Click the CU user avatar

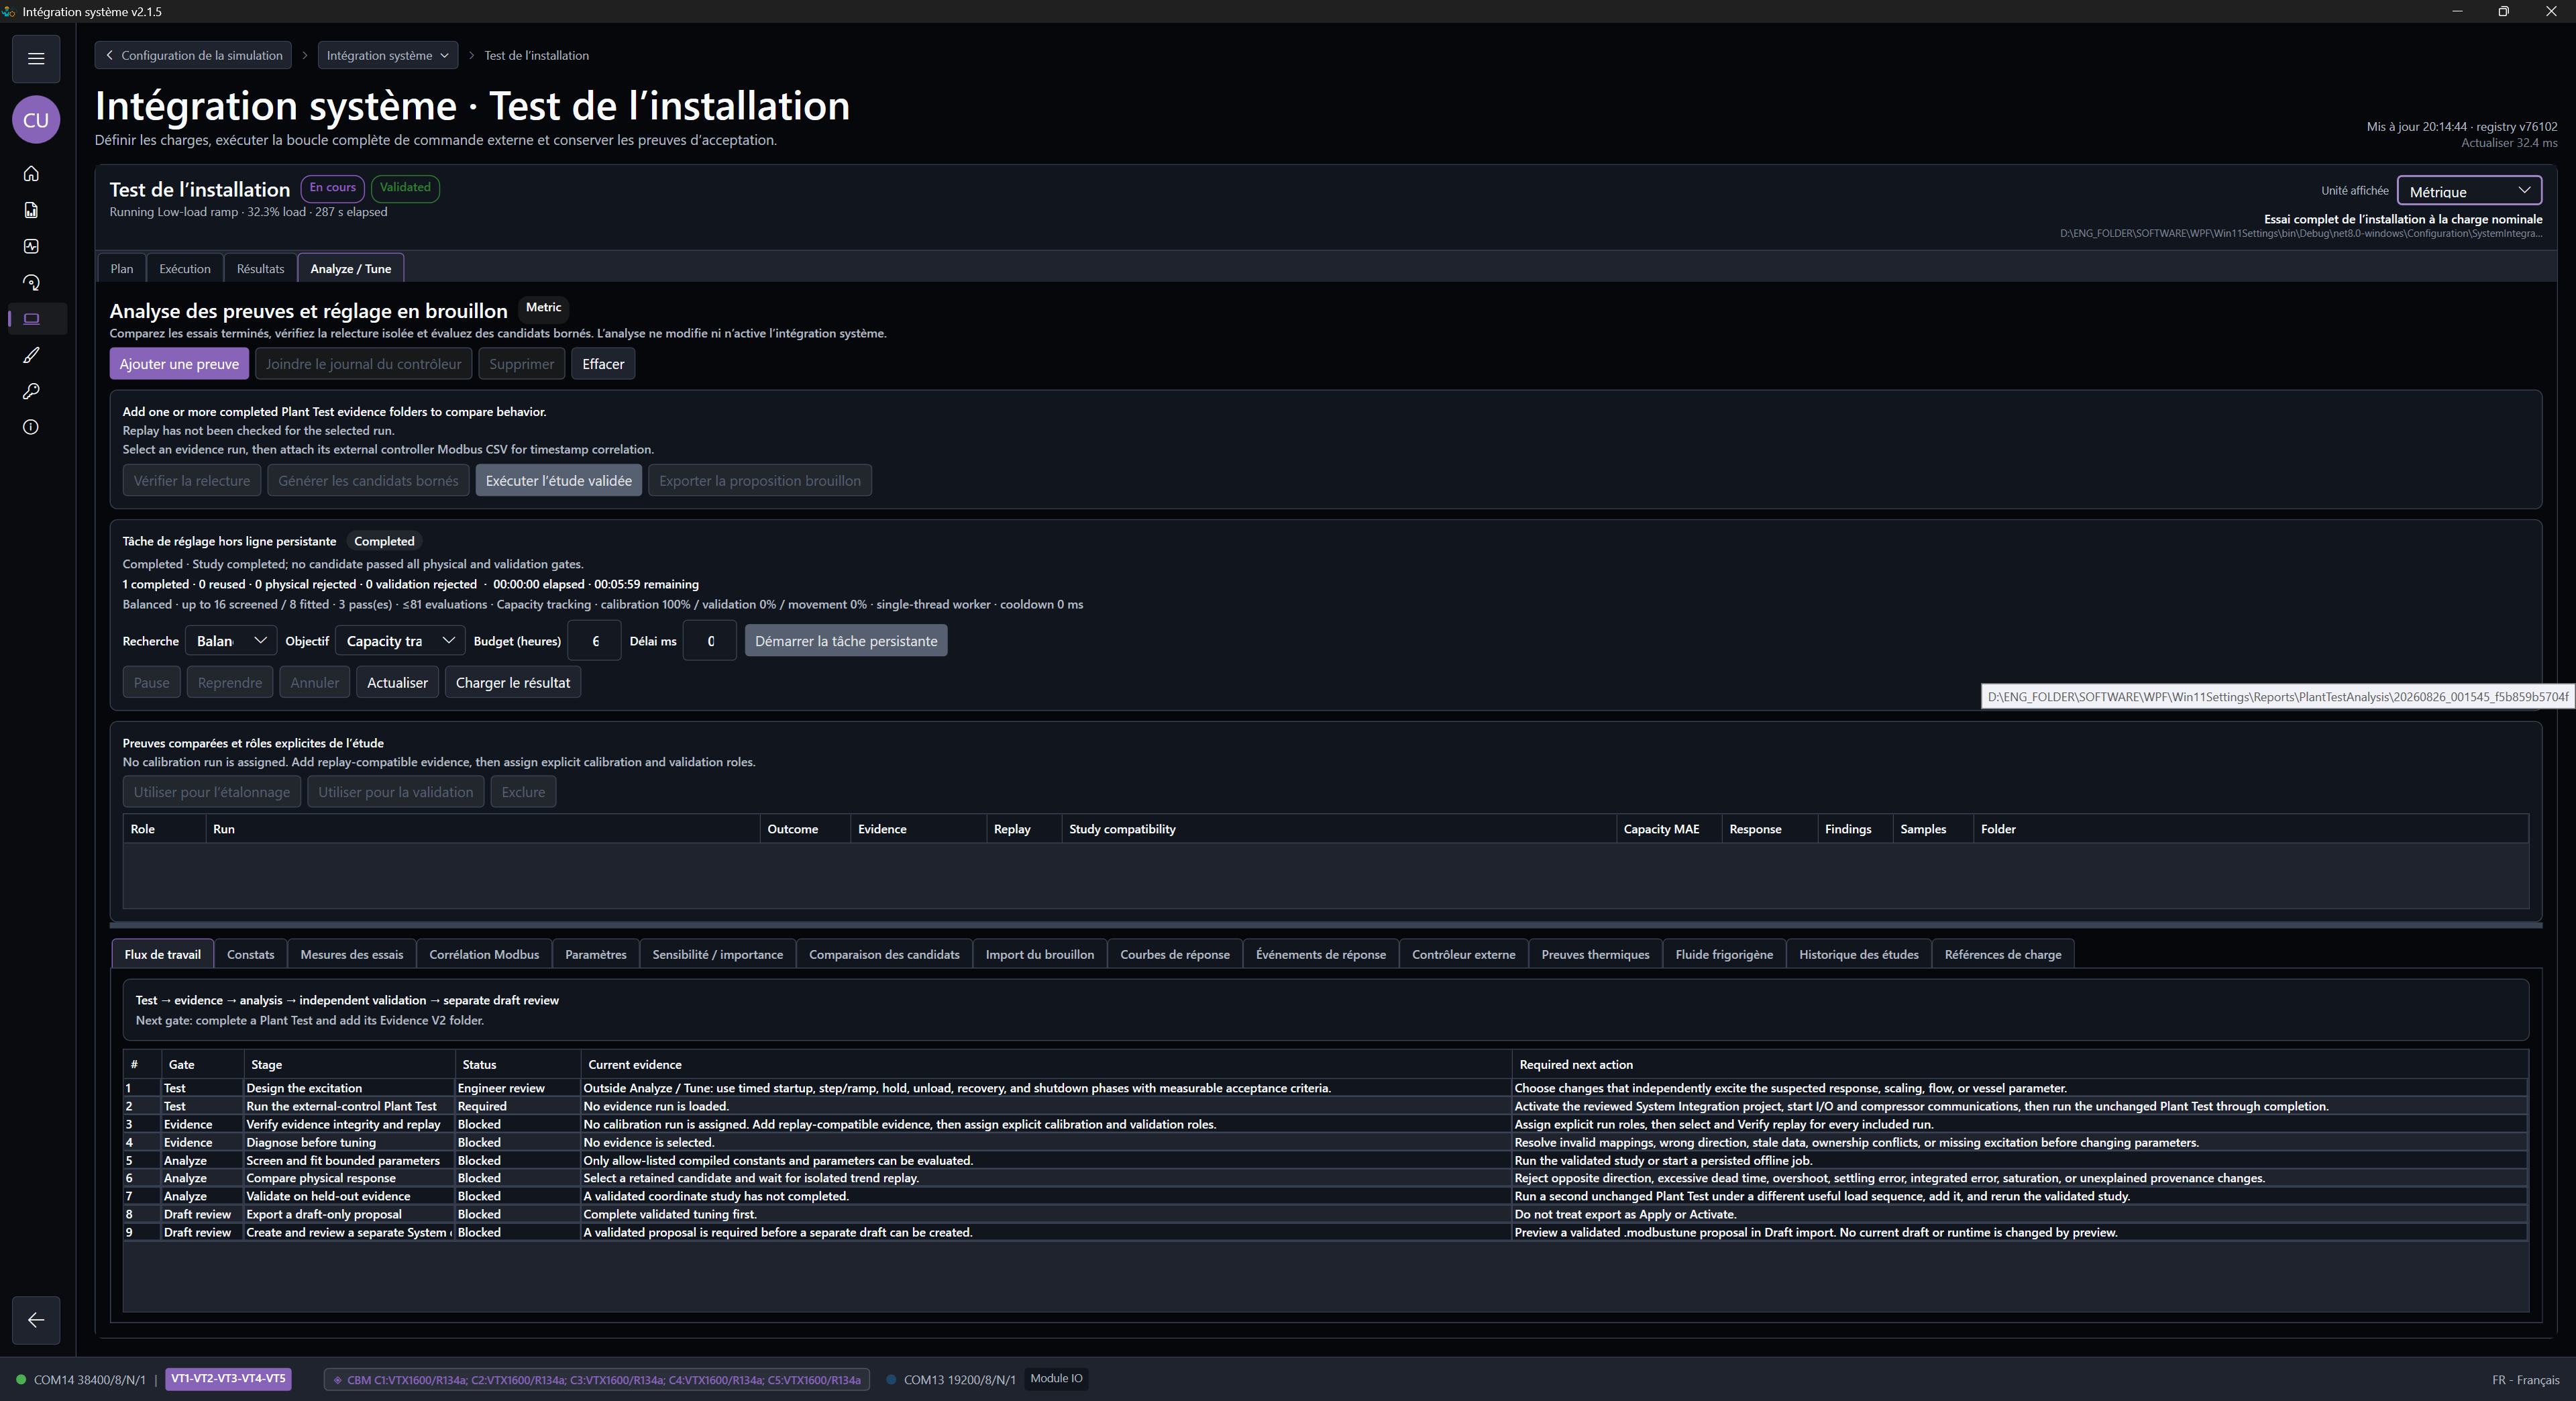(36, 120)
